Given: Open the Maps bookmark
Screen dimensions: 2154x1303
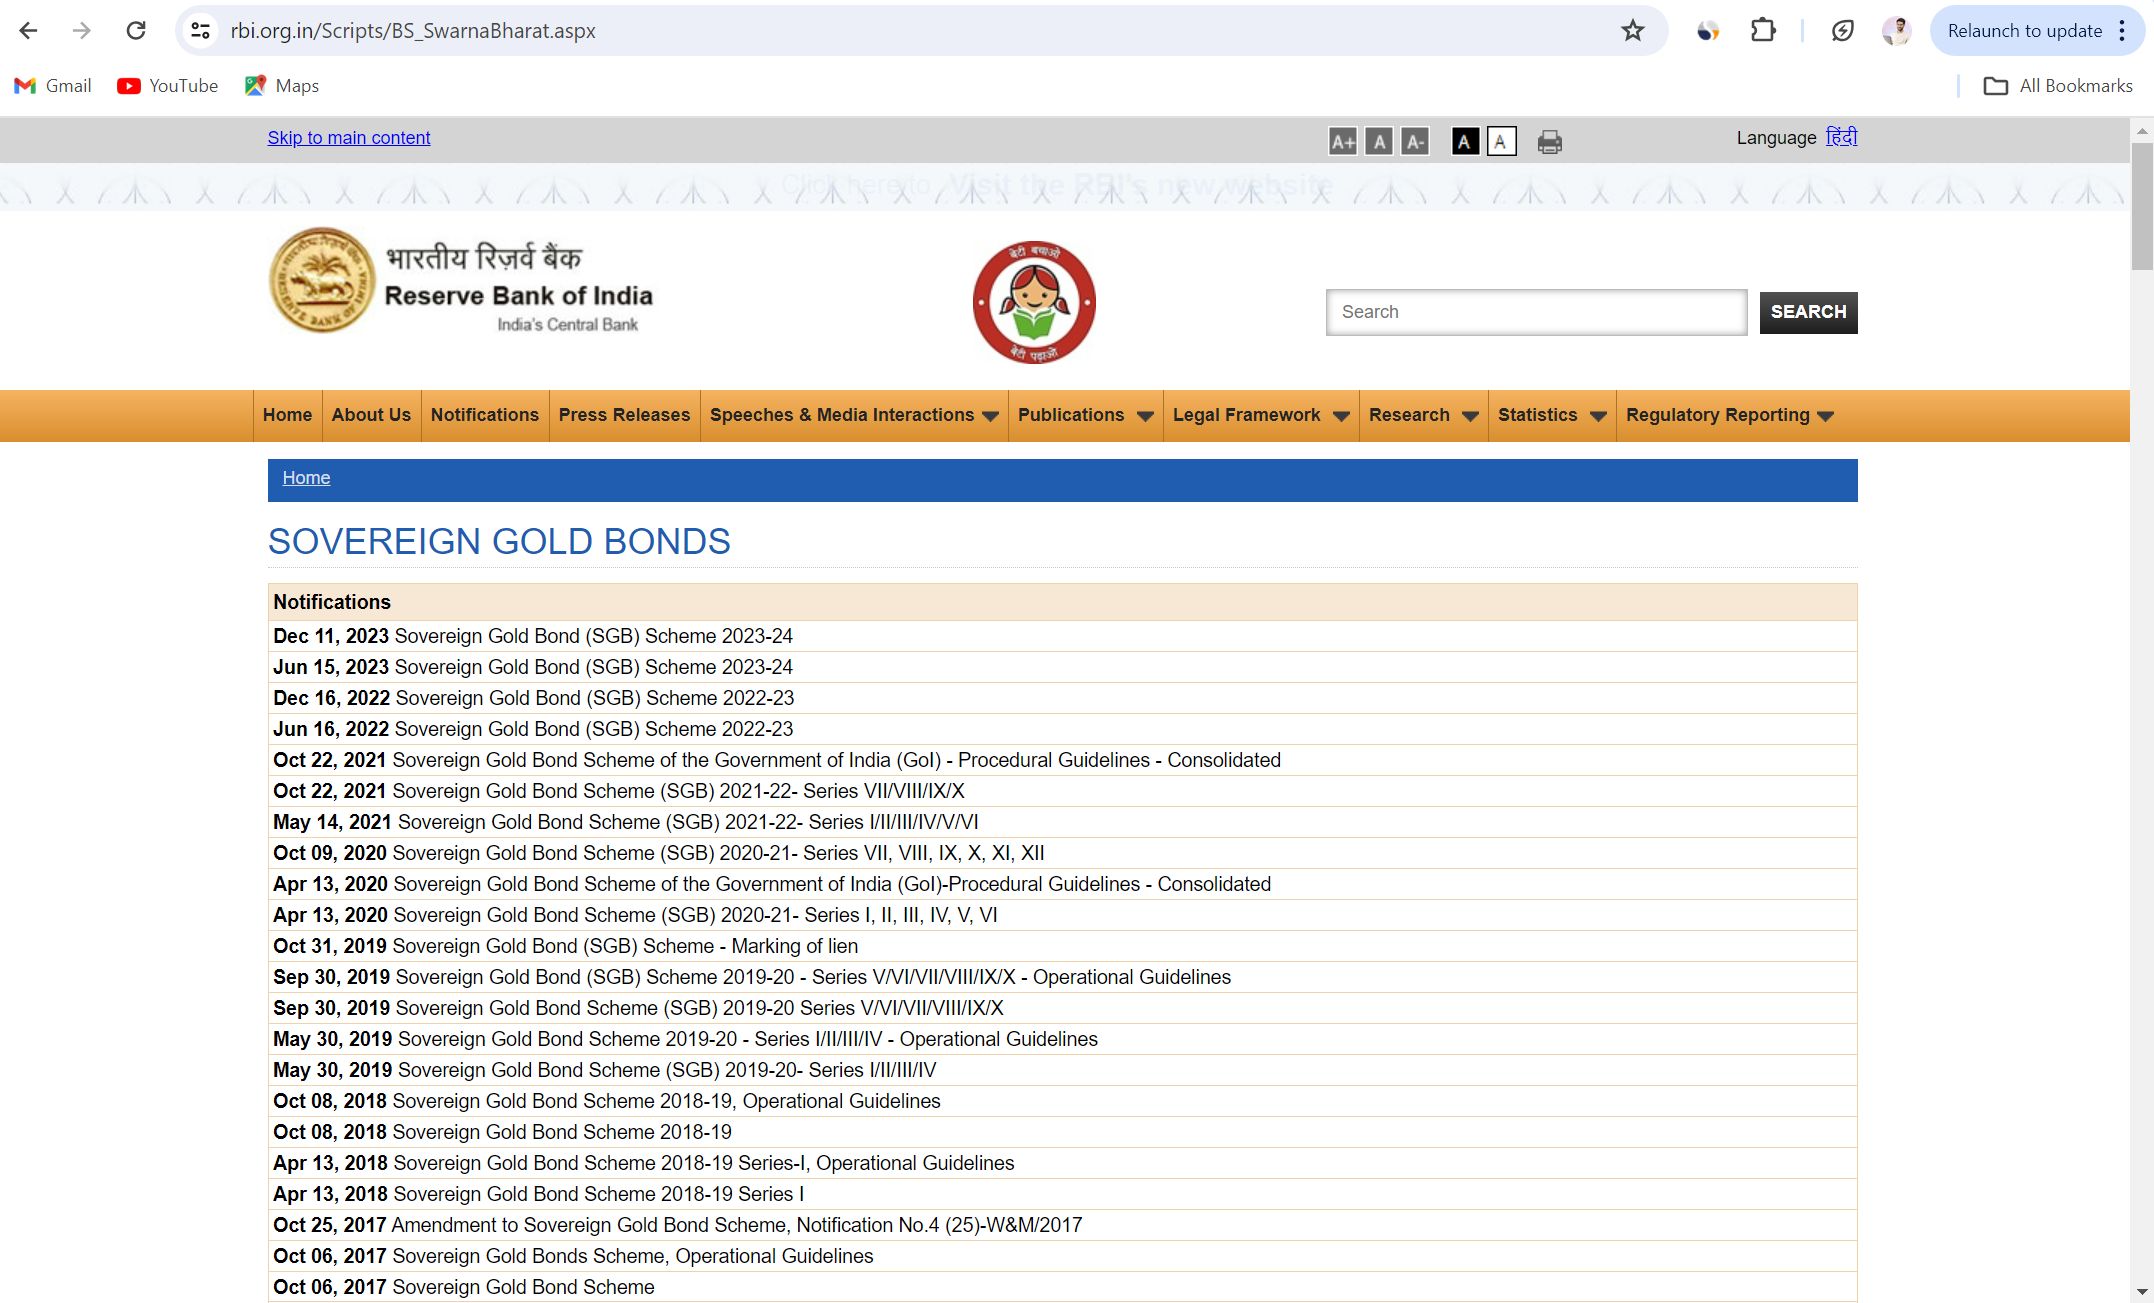Looking at the screenshot, I should 282,86.
